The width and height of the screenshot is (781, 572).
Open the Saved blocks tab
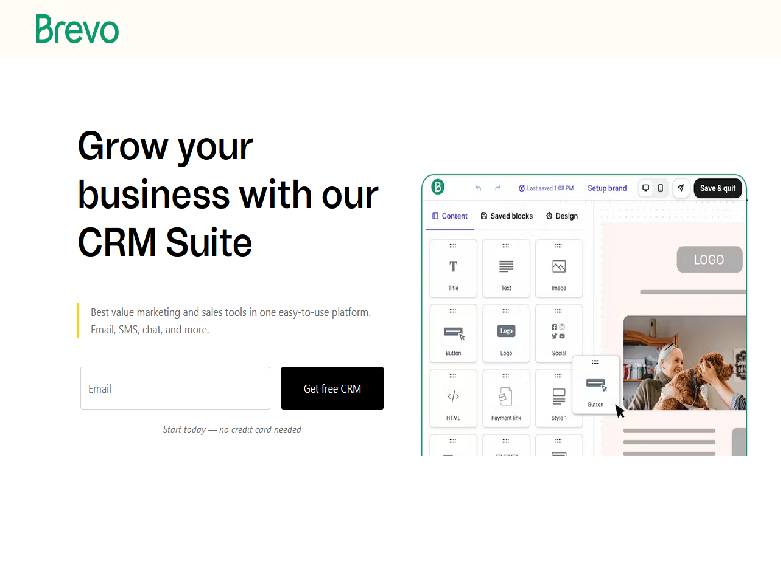click(x=507, y=216)
